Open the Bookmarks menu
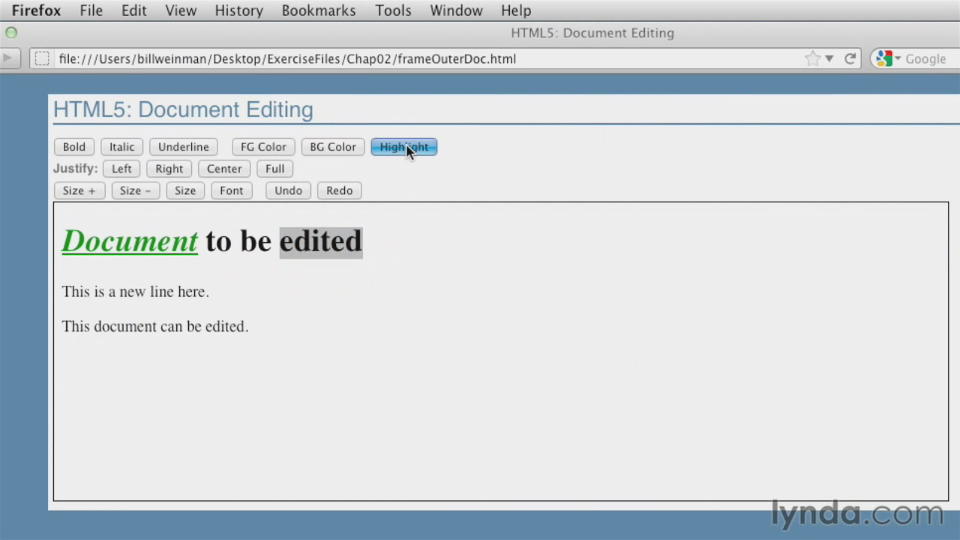Viewport: 960px width, 540px height. (318, 10)
